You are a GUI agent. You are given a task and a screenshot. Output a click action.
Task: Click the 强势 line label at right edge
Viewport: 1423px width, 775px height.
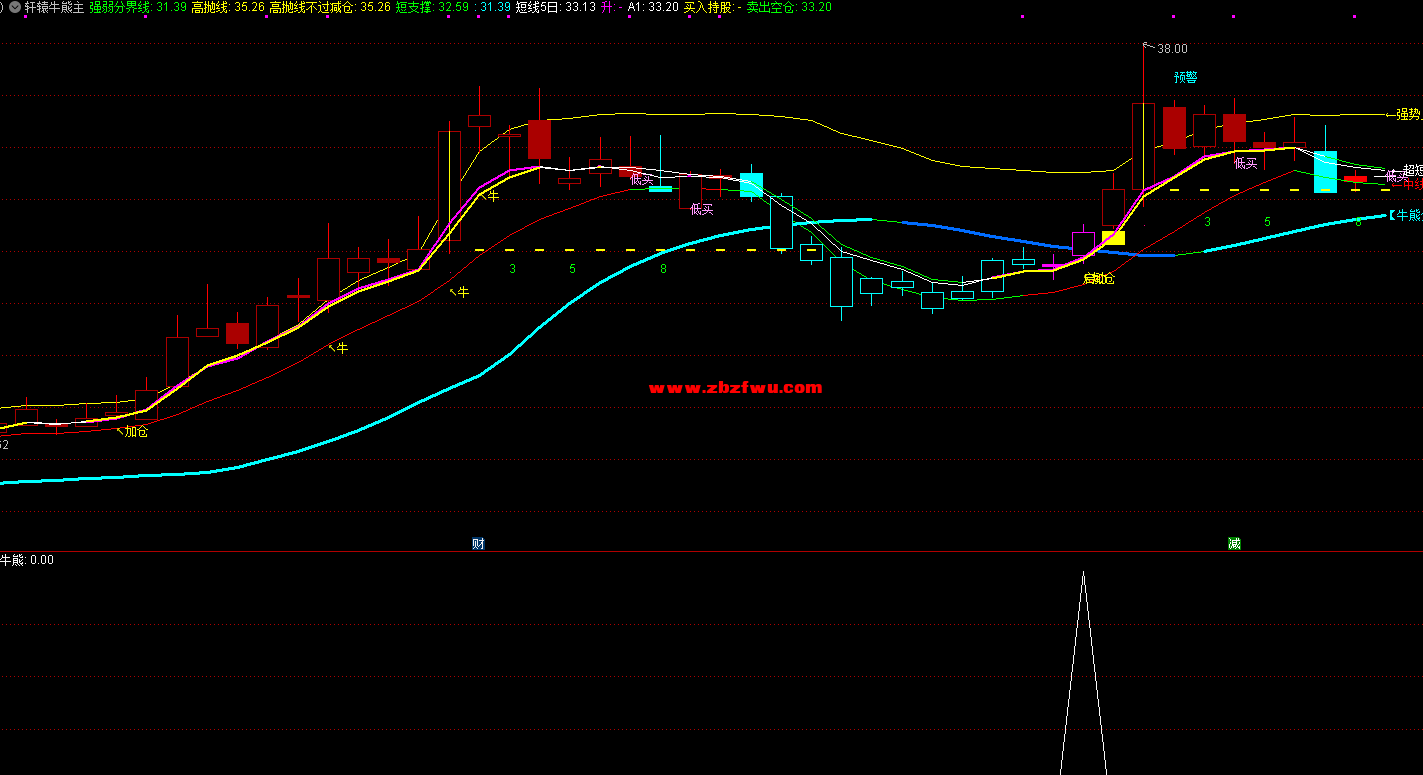(x=1407, y=115)
